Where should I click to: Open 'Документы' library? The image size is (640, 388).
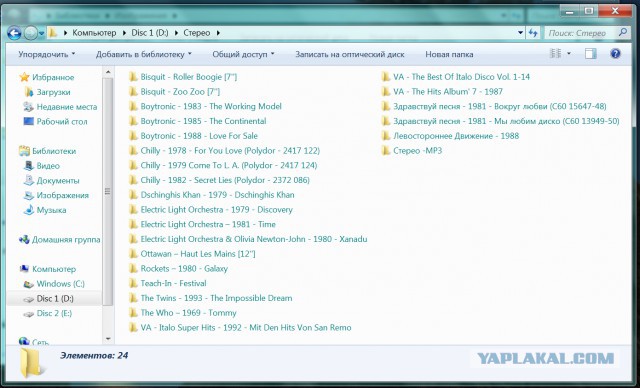tap(52, 180)
